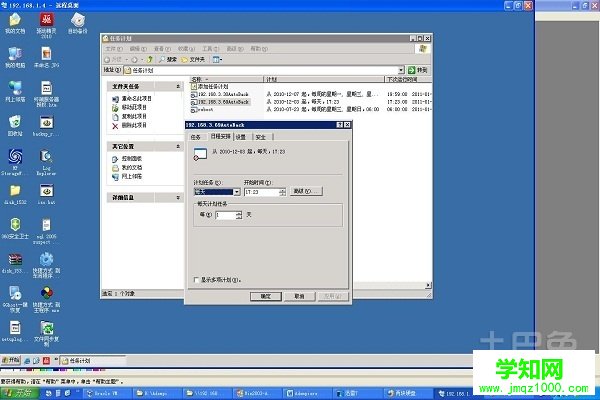
Task: Open the address bar dropdown arrow
Action: 401,70
